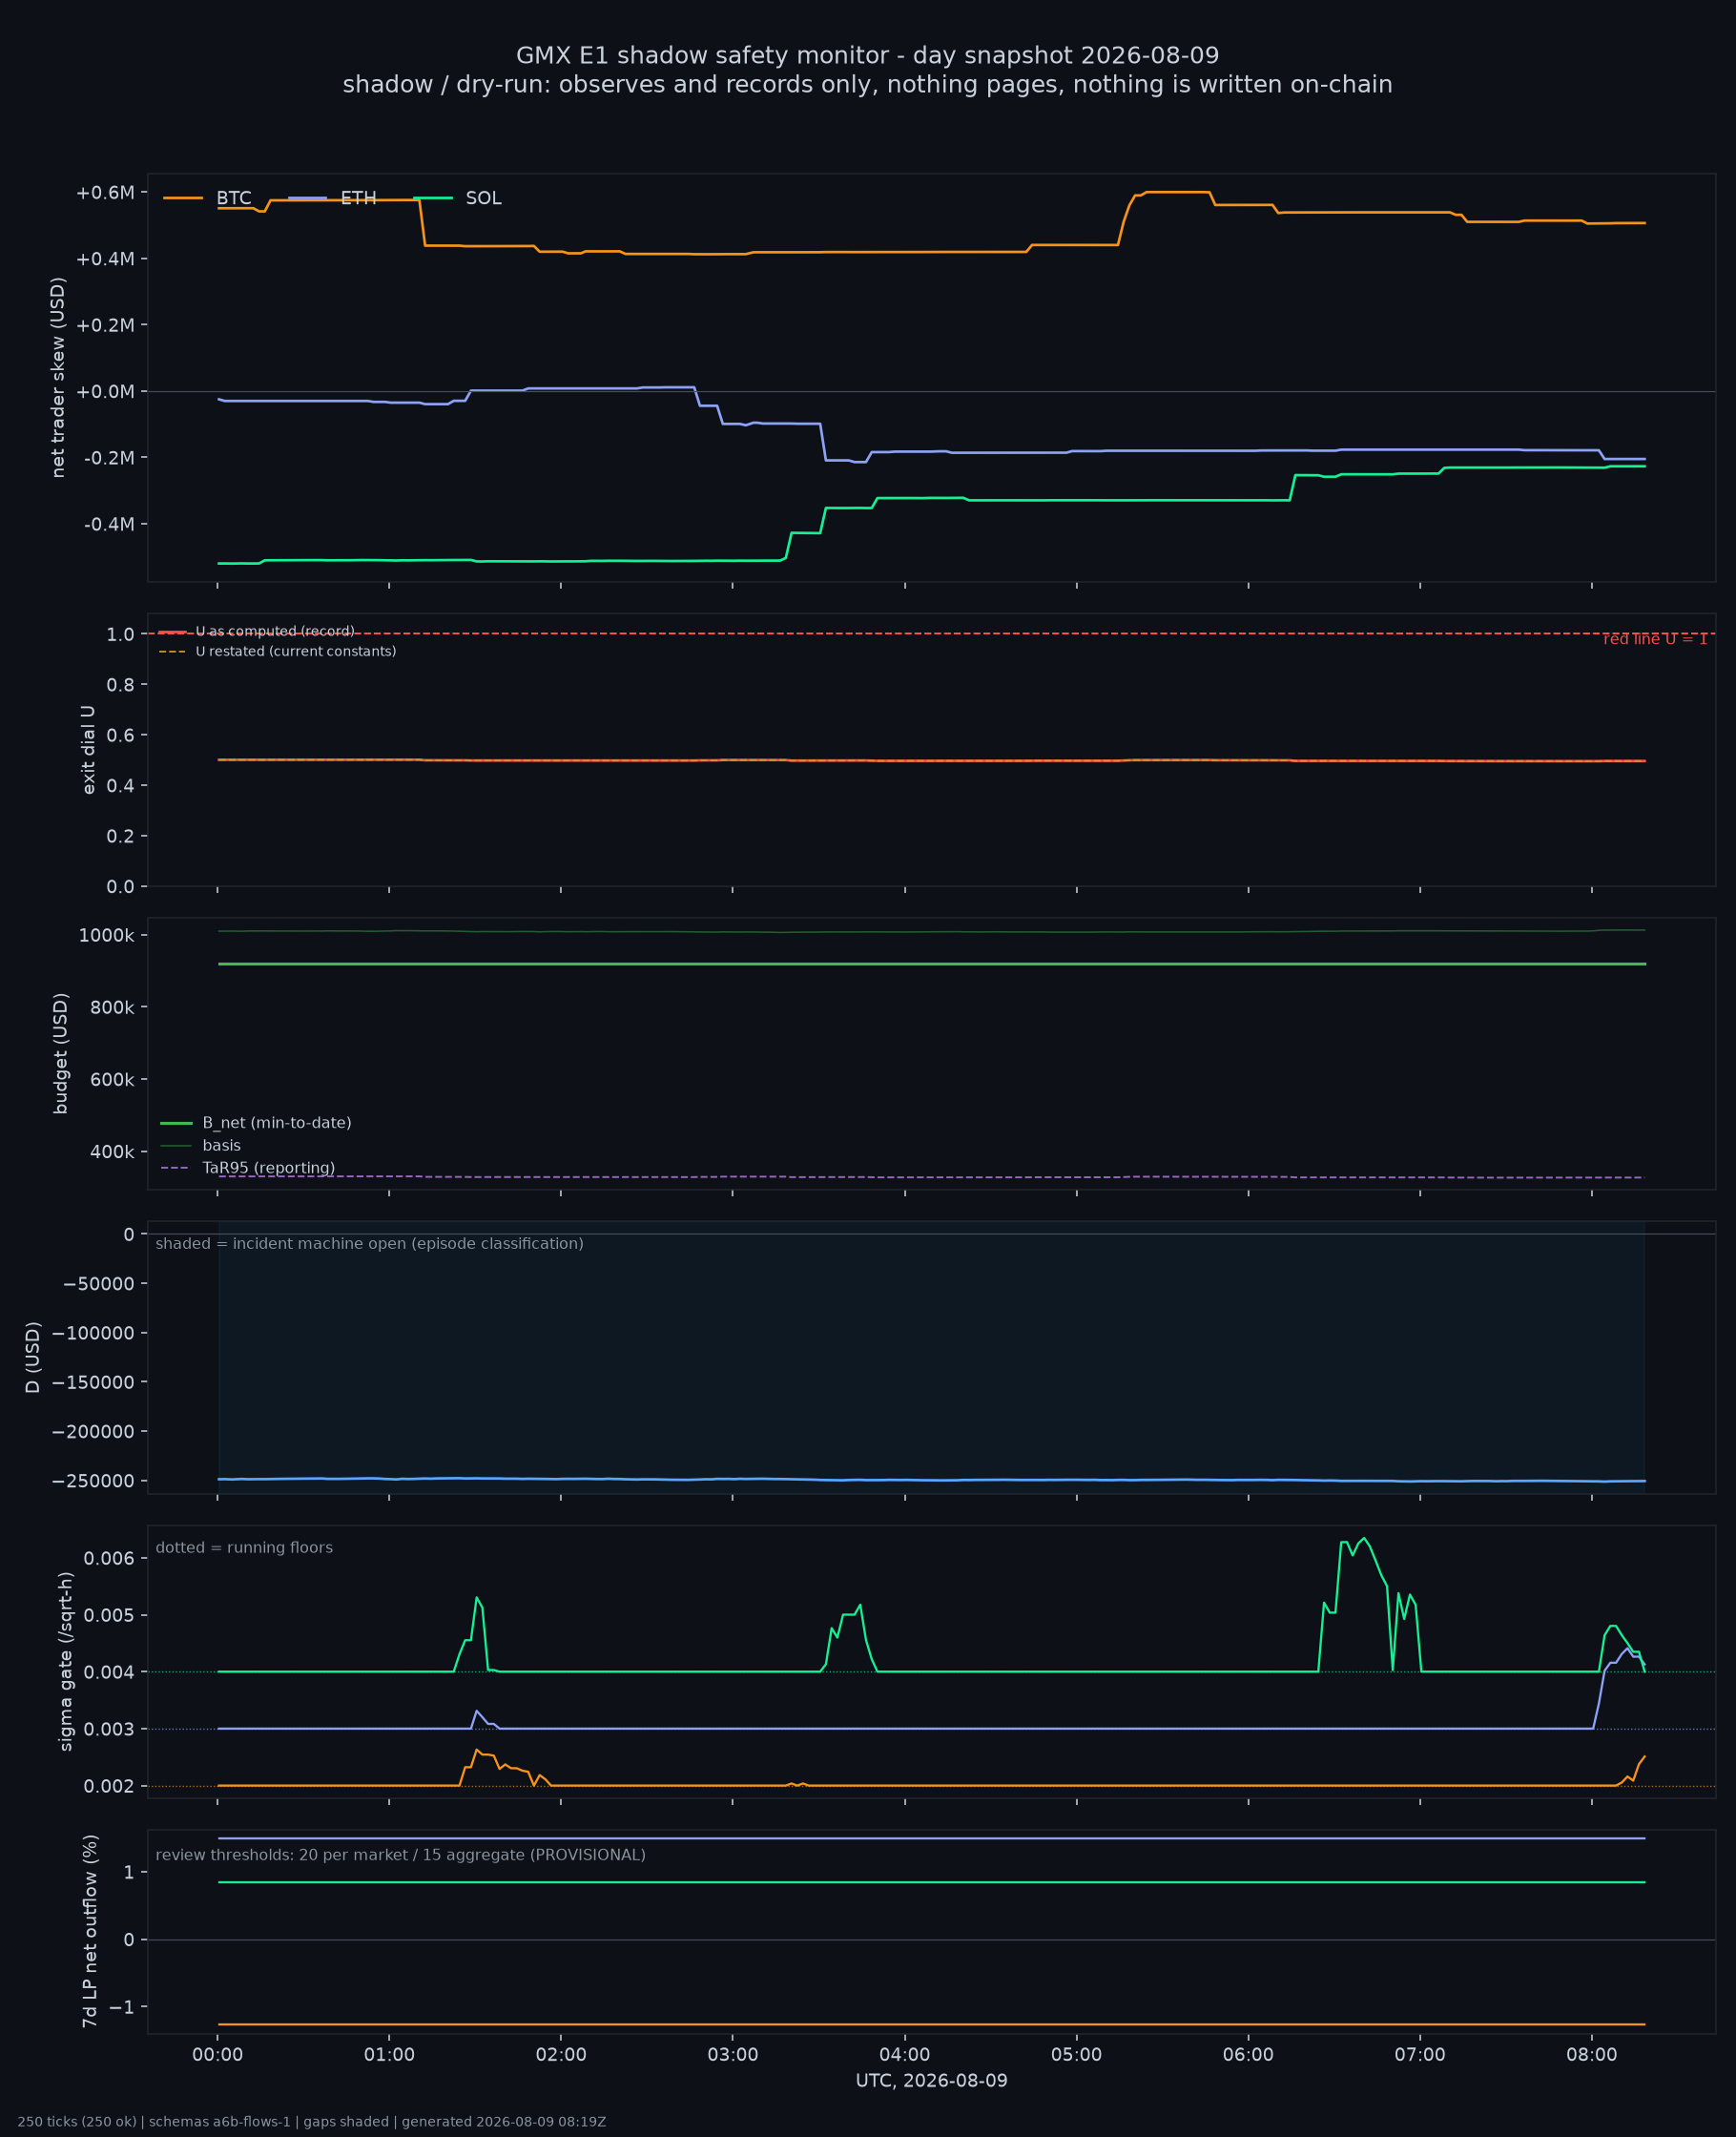
Task: Click the '08:00' time tick label
Action: coord(1592,2055)
